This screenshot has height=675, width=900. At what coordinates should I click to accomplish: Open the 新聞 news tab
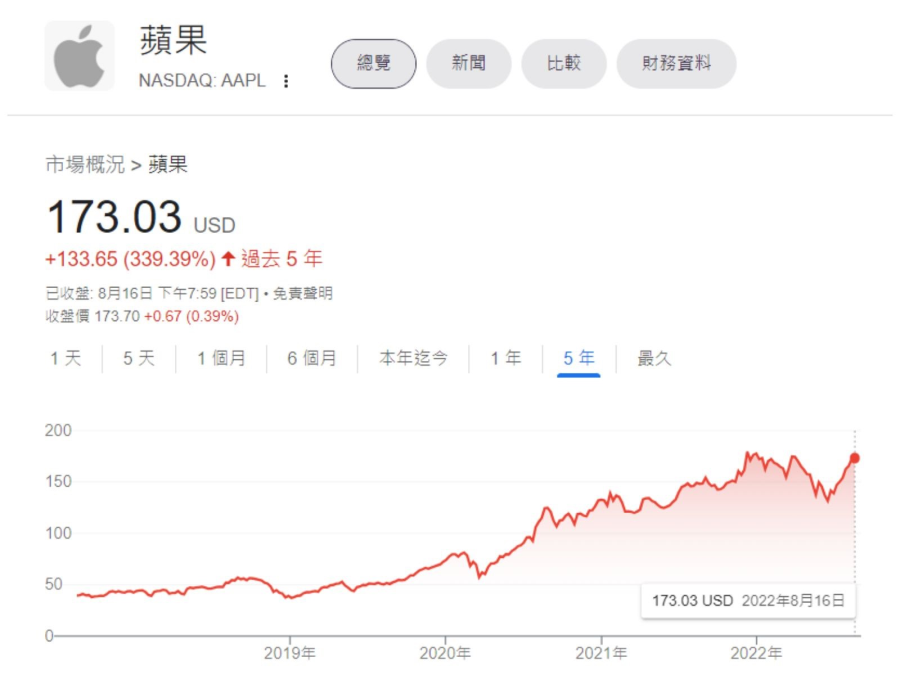point(468,64)
